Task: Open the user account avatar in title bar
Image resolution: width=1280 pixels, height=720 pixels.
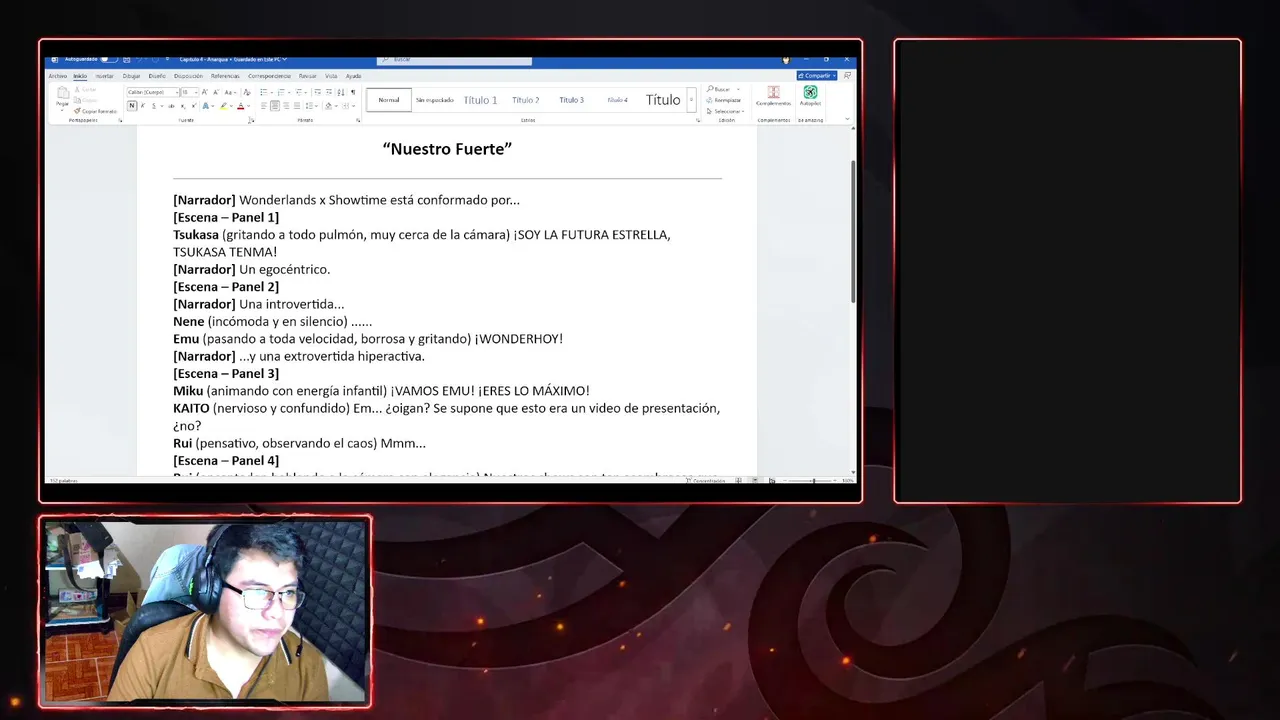Action: 786,60
